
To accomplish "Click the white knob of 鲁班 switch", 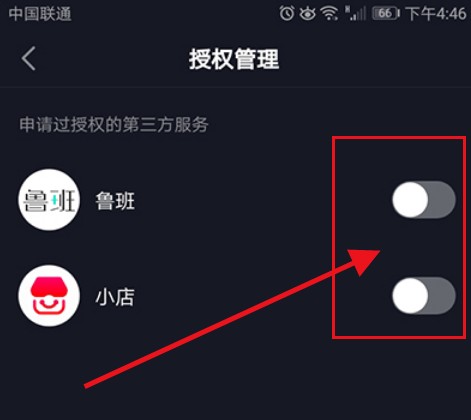I will click(410, 200).
